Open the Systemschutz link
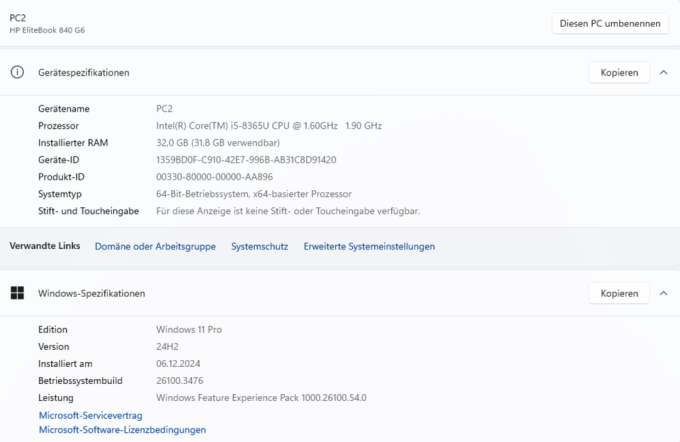 (259, 246)
